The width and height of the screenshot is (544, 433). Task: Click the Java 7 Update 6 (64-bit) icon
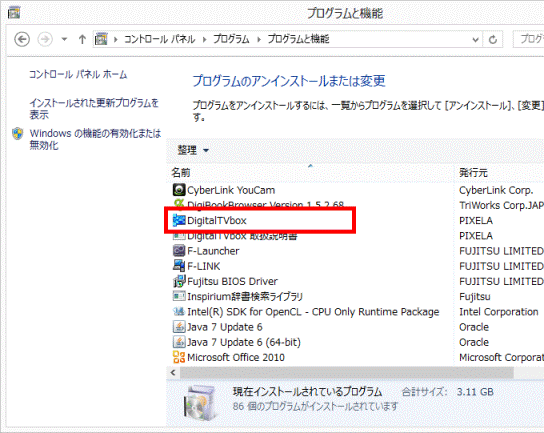click(179, 342)
